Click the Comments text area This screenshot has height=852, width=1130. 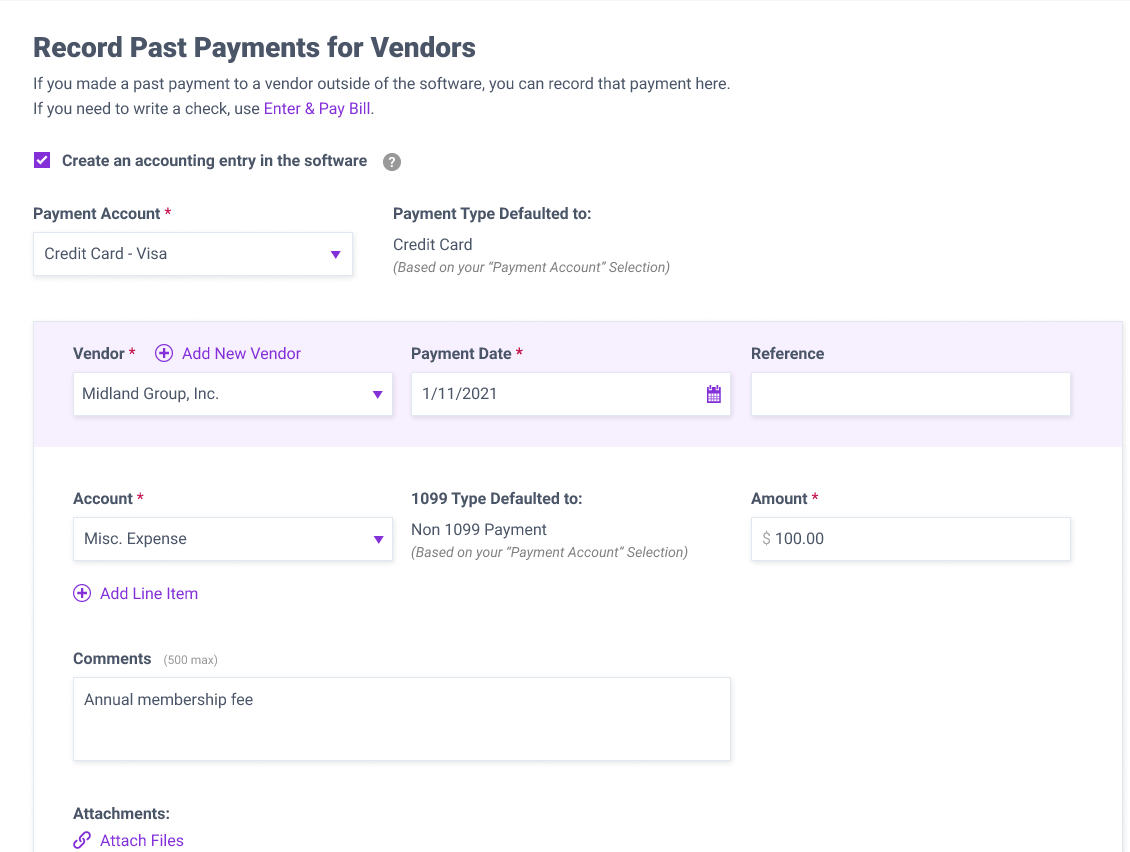click(402, 719)
